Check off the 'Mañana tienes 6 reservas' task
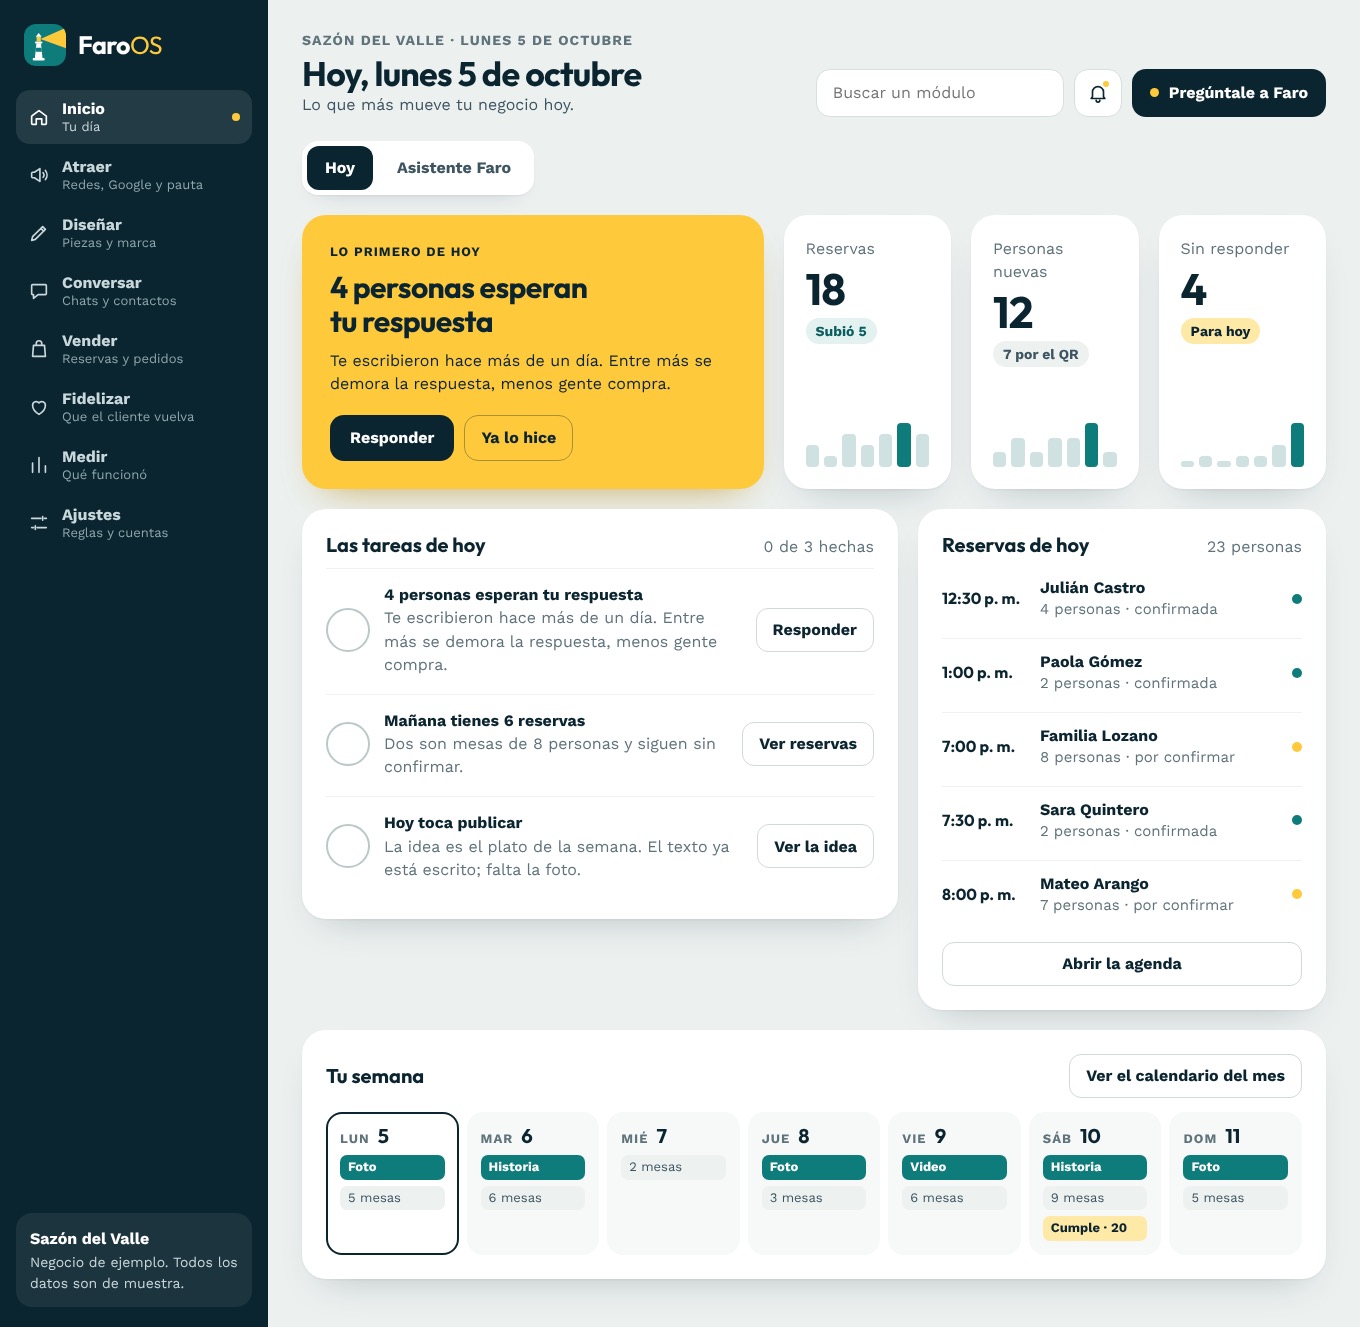Viewport: 1360px width, 1327px height. [x=348, y=744]
